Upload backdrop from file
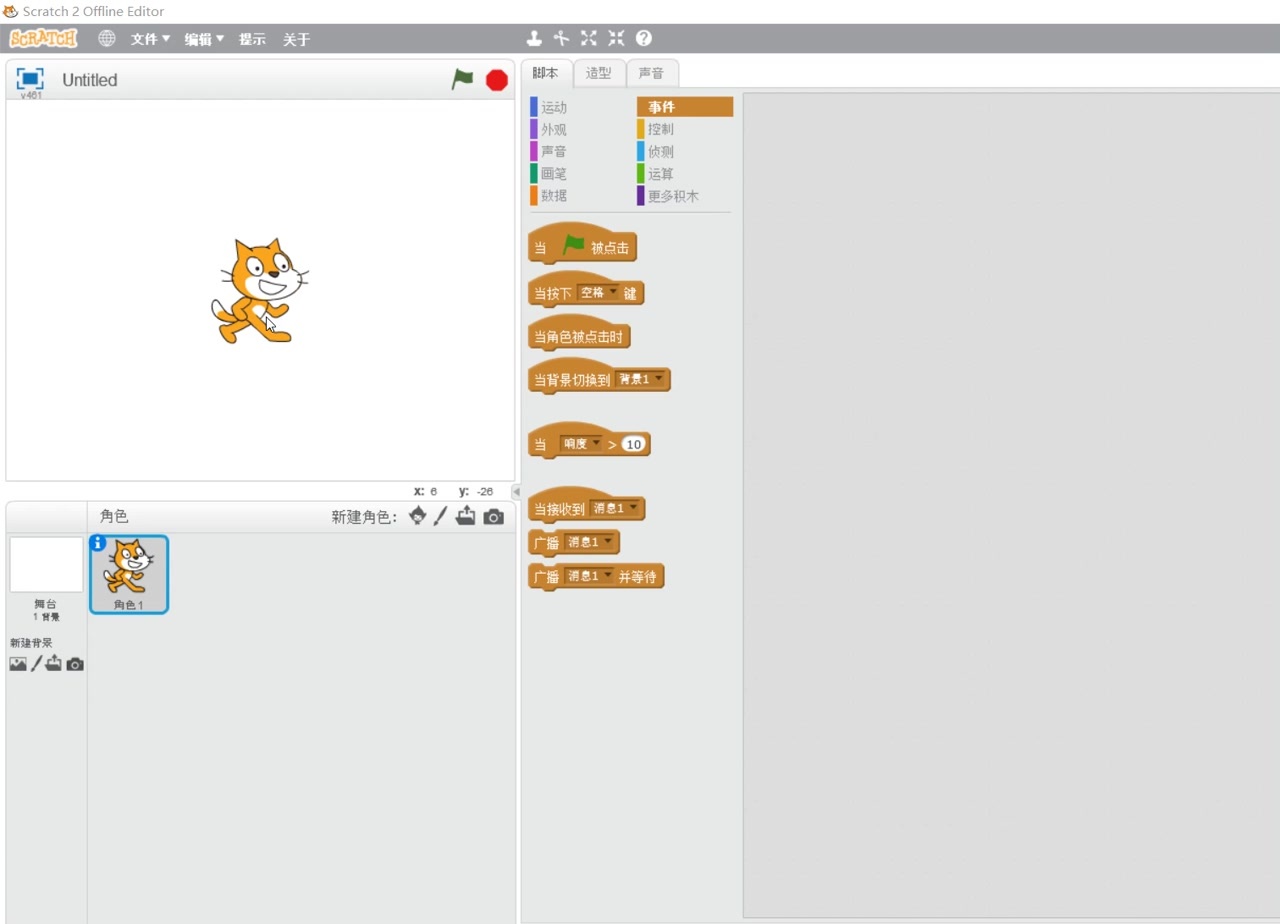This screenshot has height=924, width=1280. coord(54,664)
